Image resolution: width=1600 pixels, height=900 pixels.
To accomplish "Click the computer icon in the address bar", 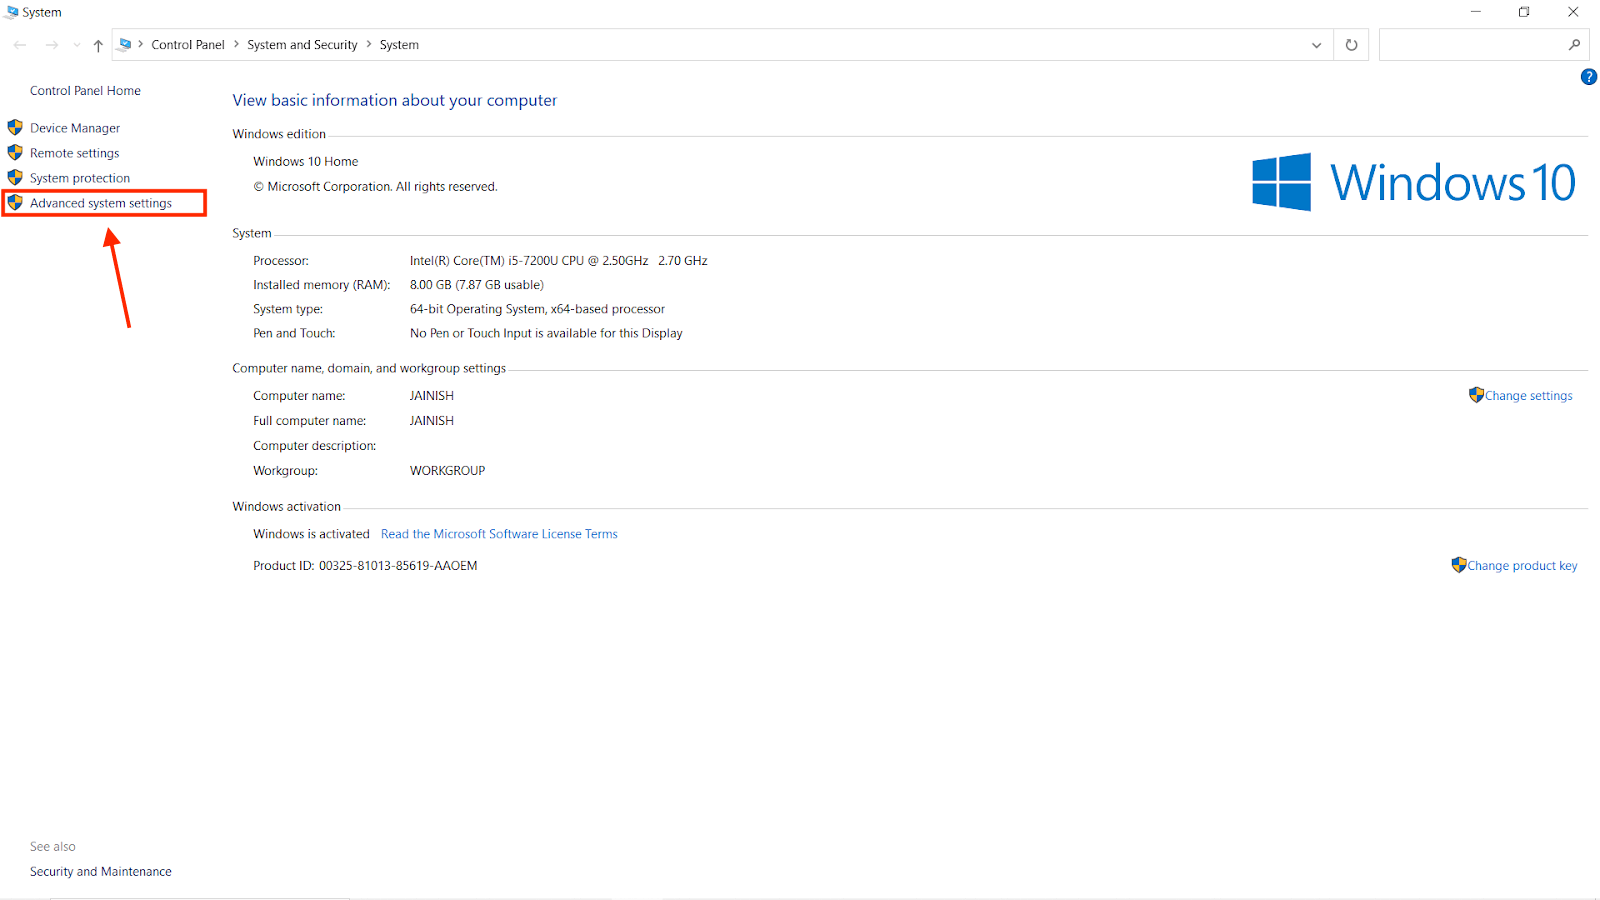I will pos(125,44).
